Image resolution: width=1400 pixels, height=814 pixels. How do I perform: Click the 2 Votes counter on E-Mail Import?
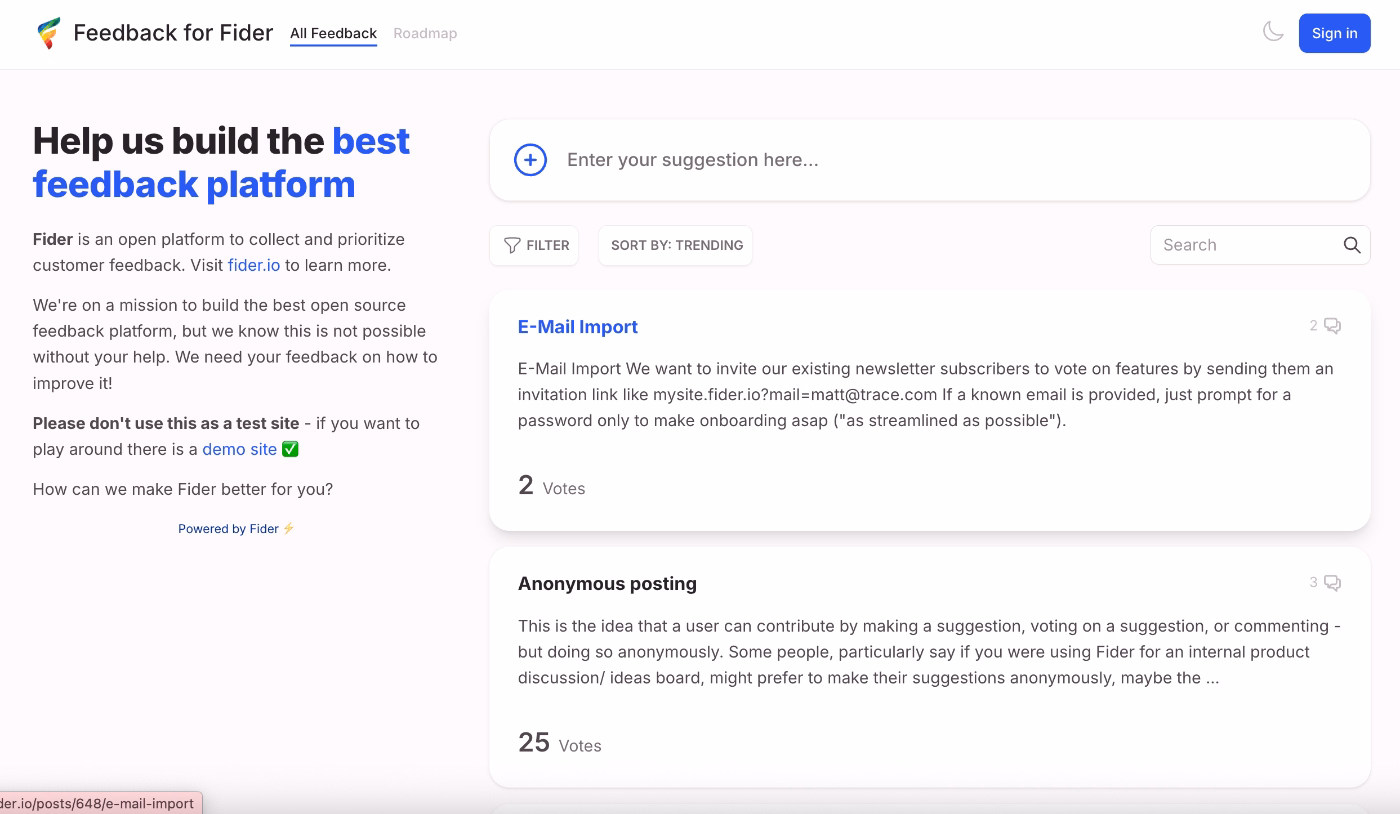[552, 486]
